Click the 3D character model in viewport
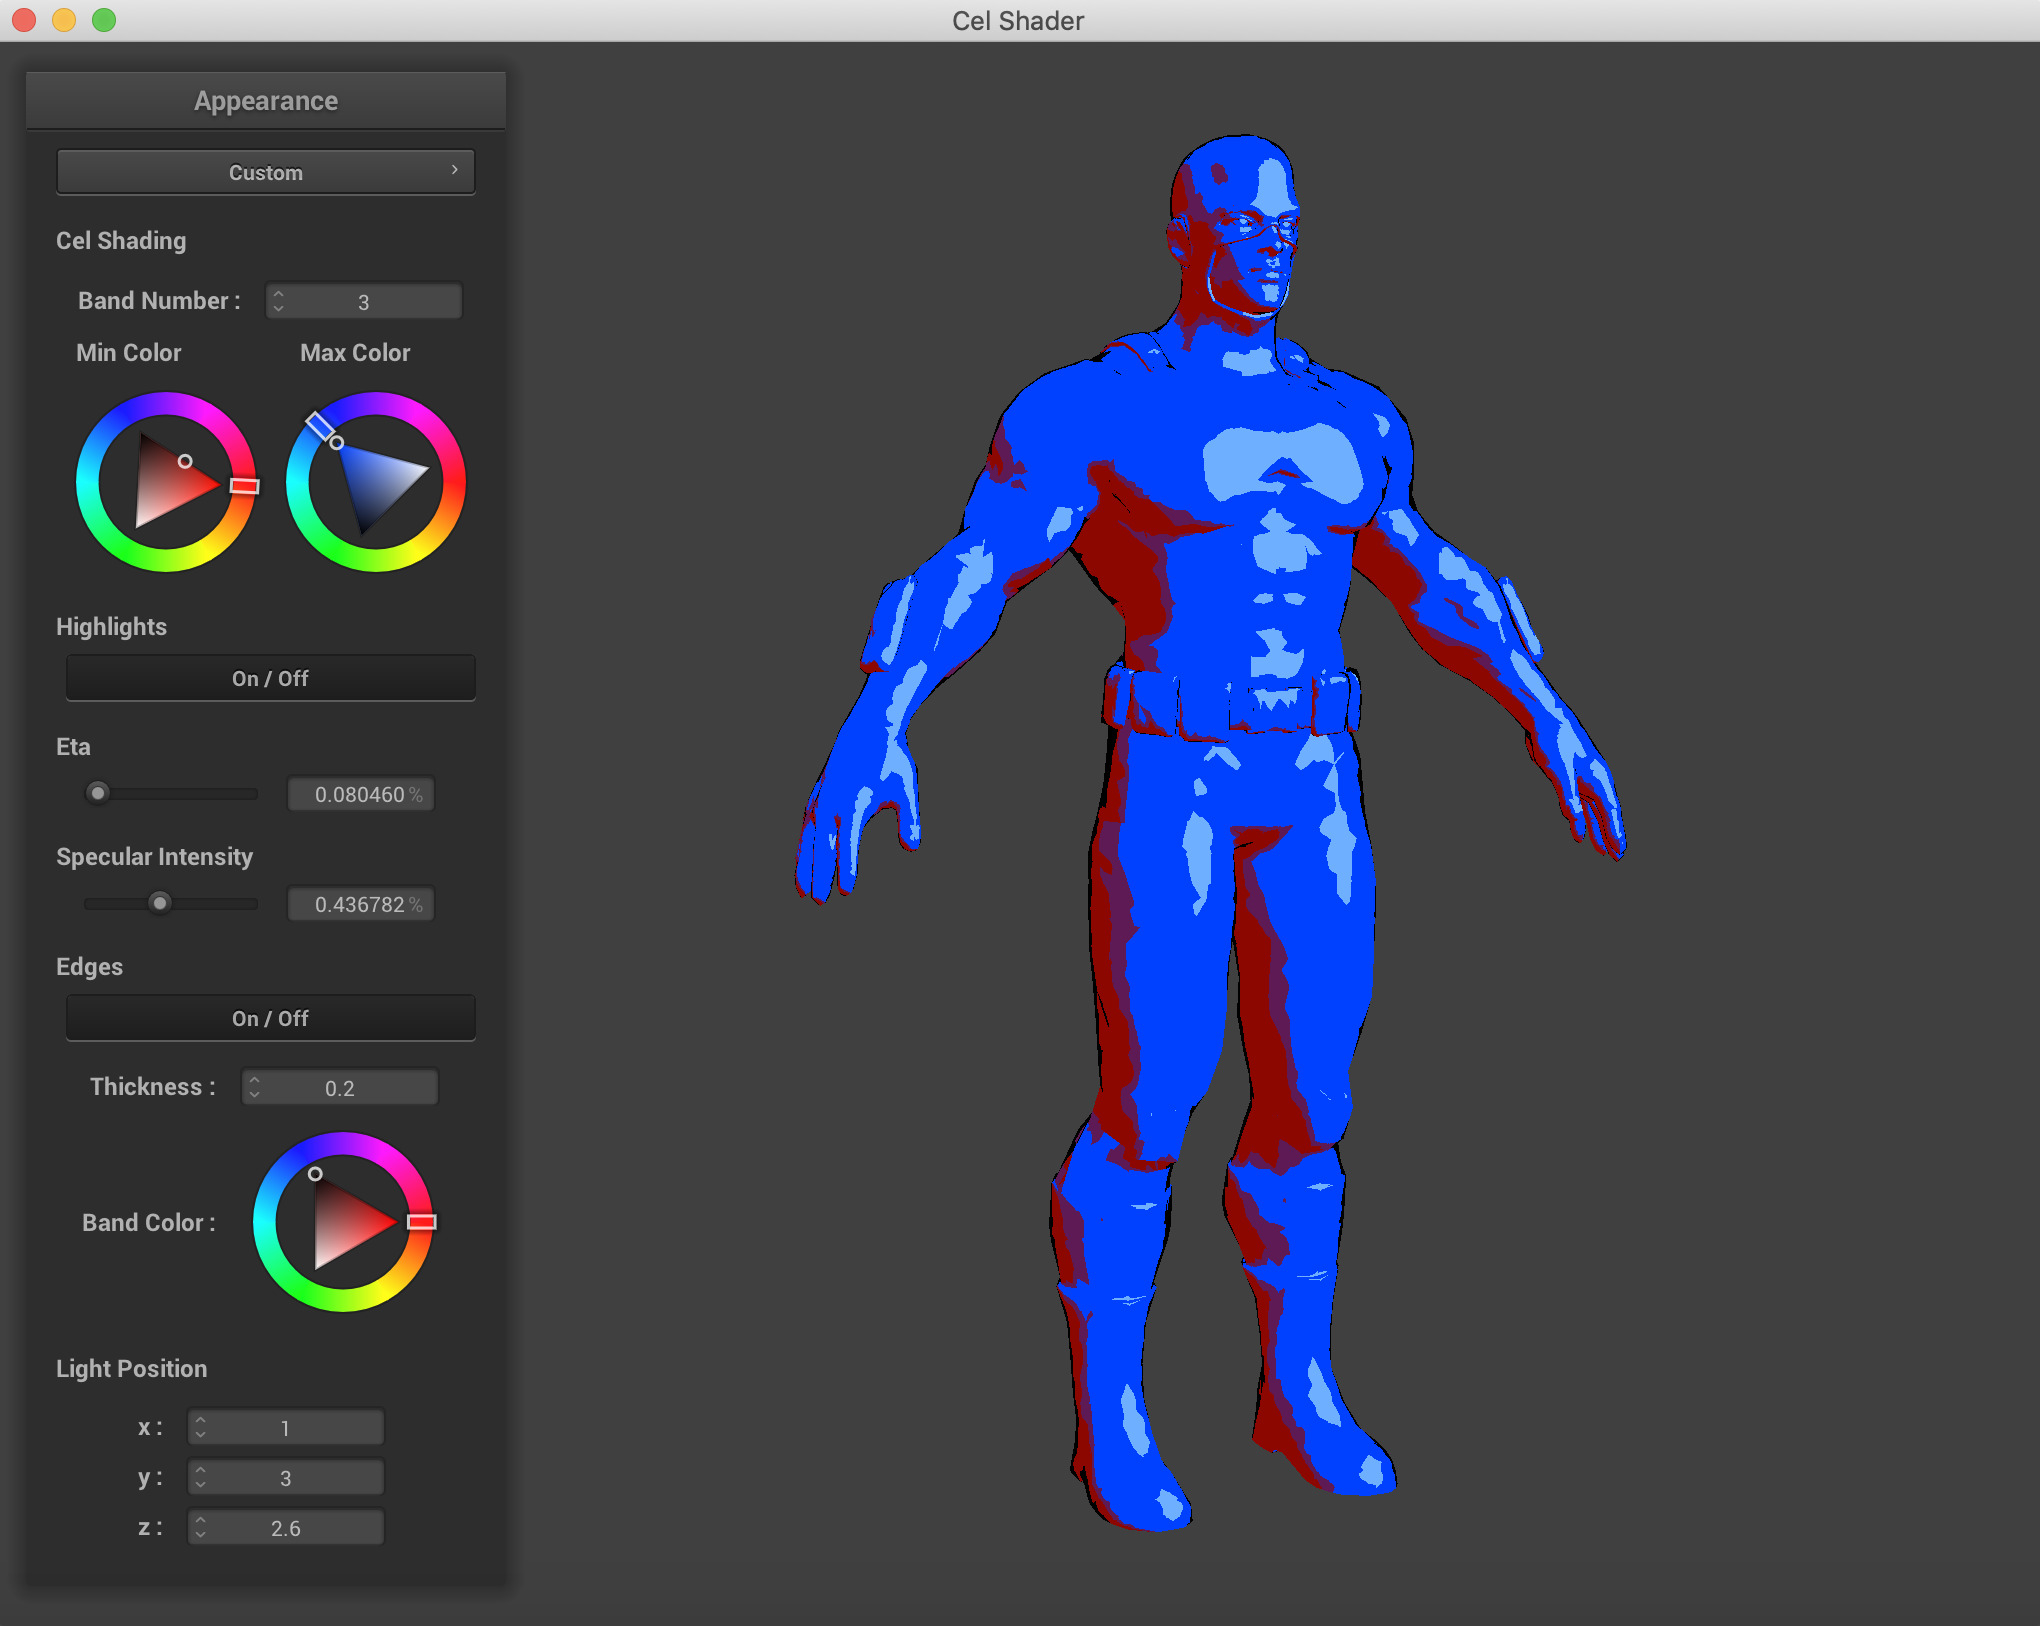 click(1210, 830)
